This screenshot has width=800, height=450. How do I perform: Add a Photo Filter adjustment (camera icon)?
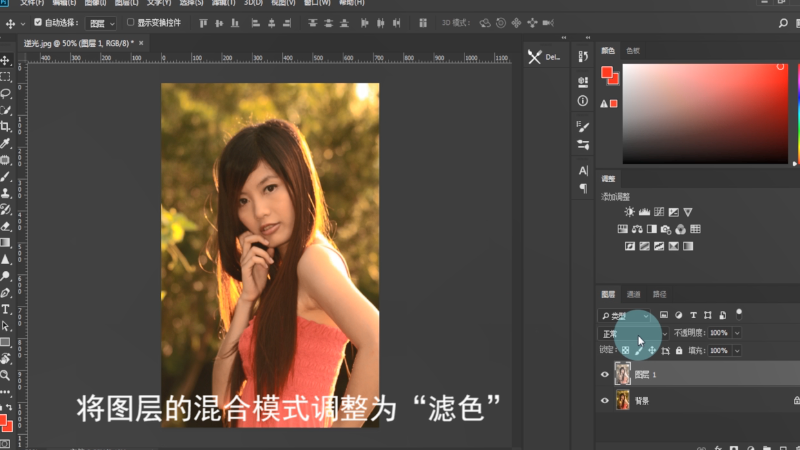(x=666, y=229)
